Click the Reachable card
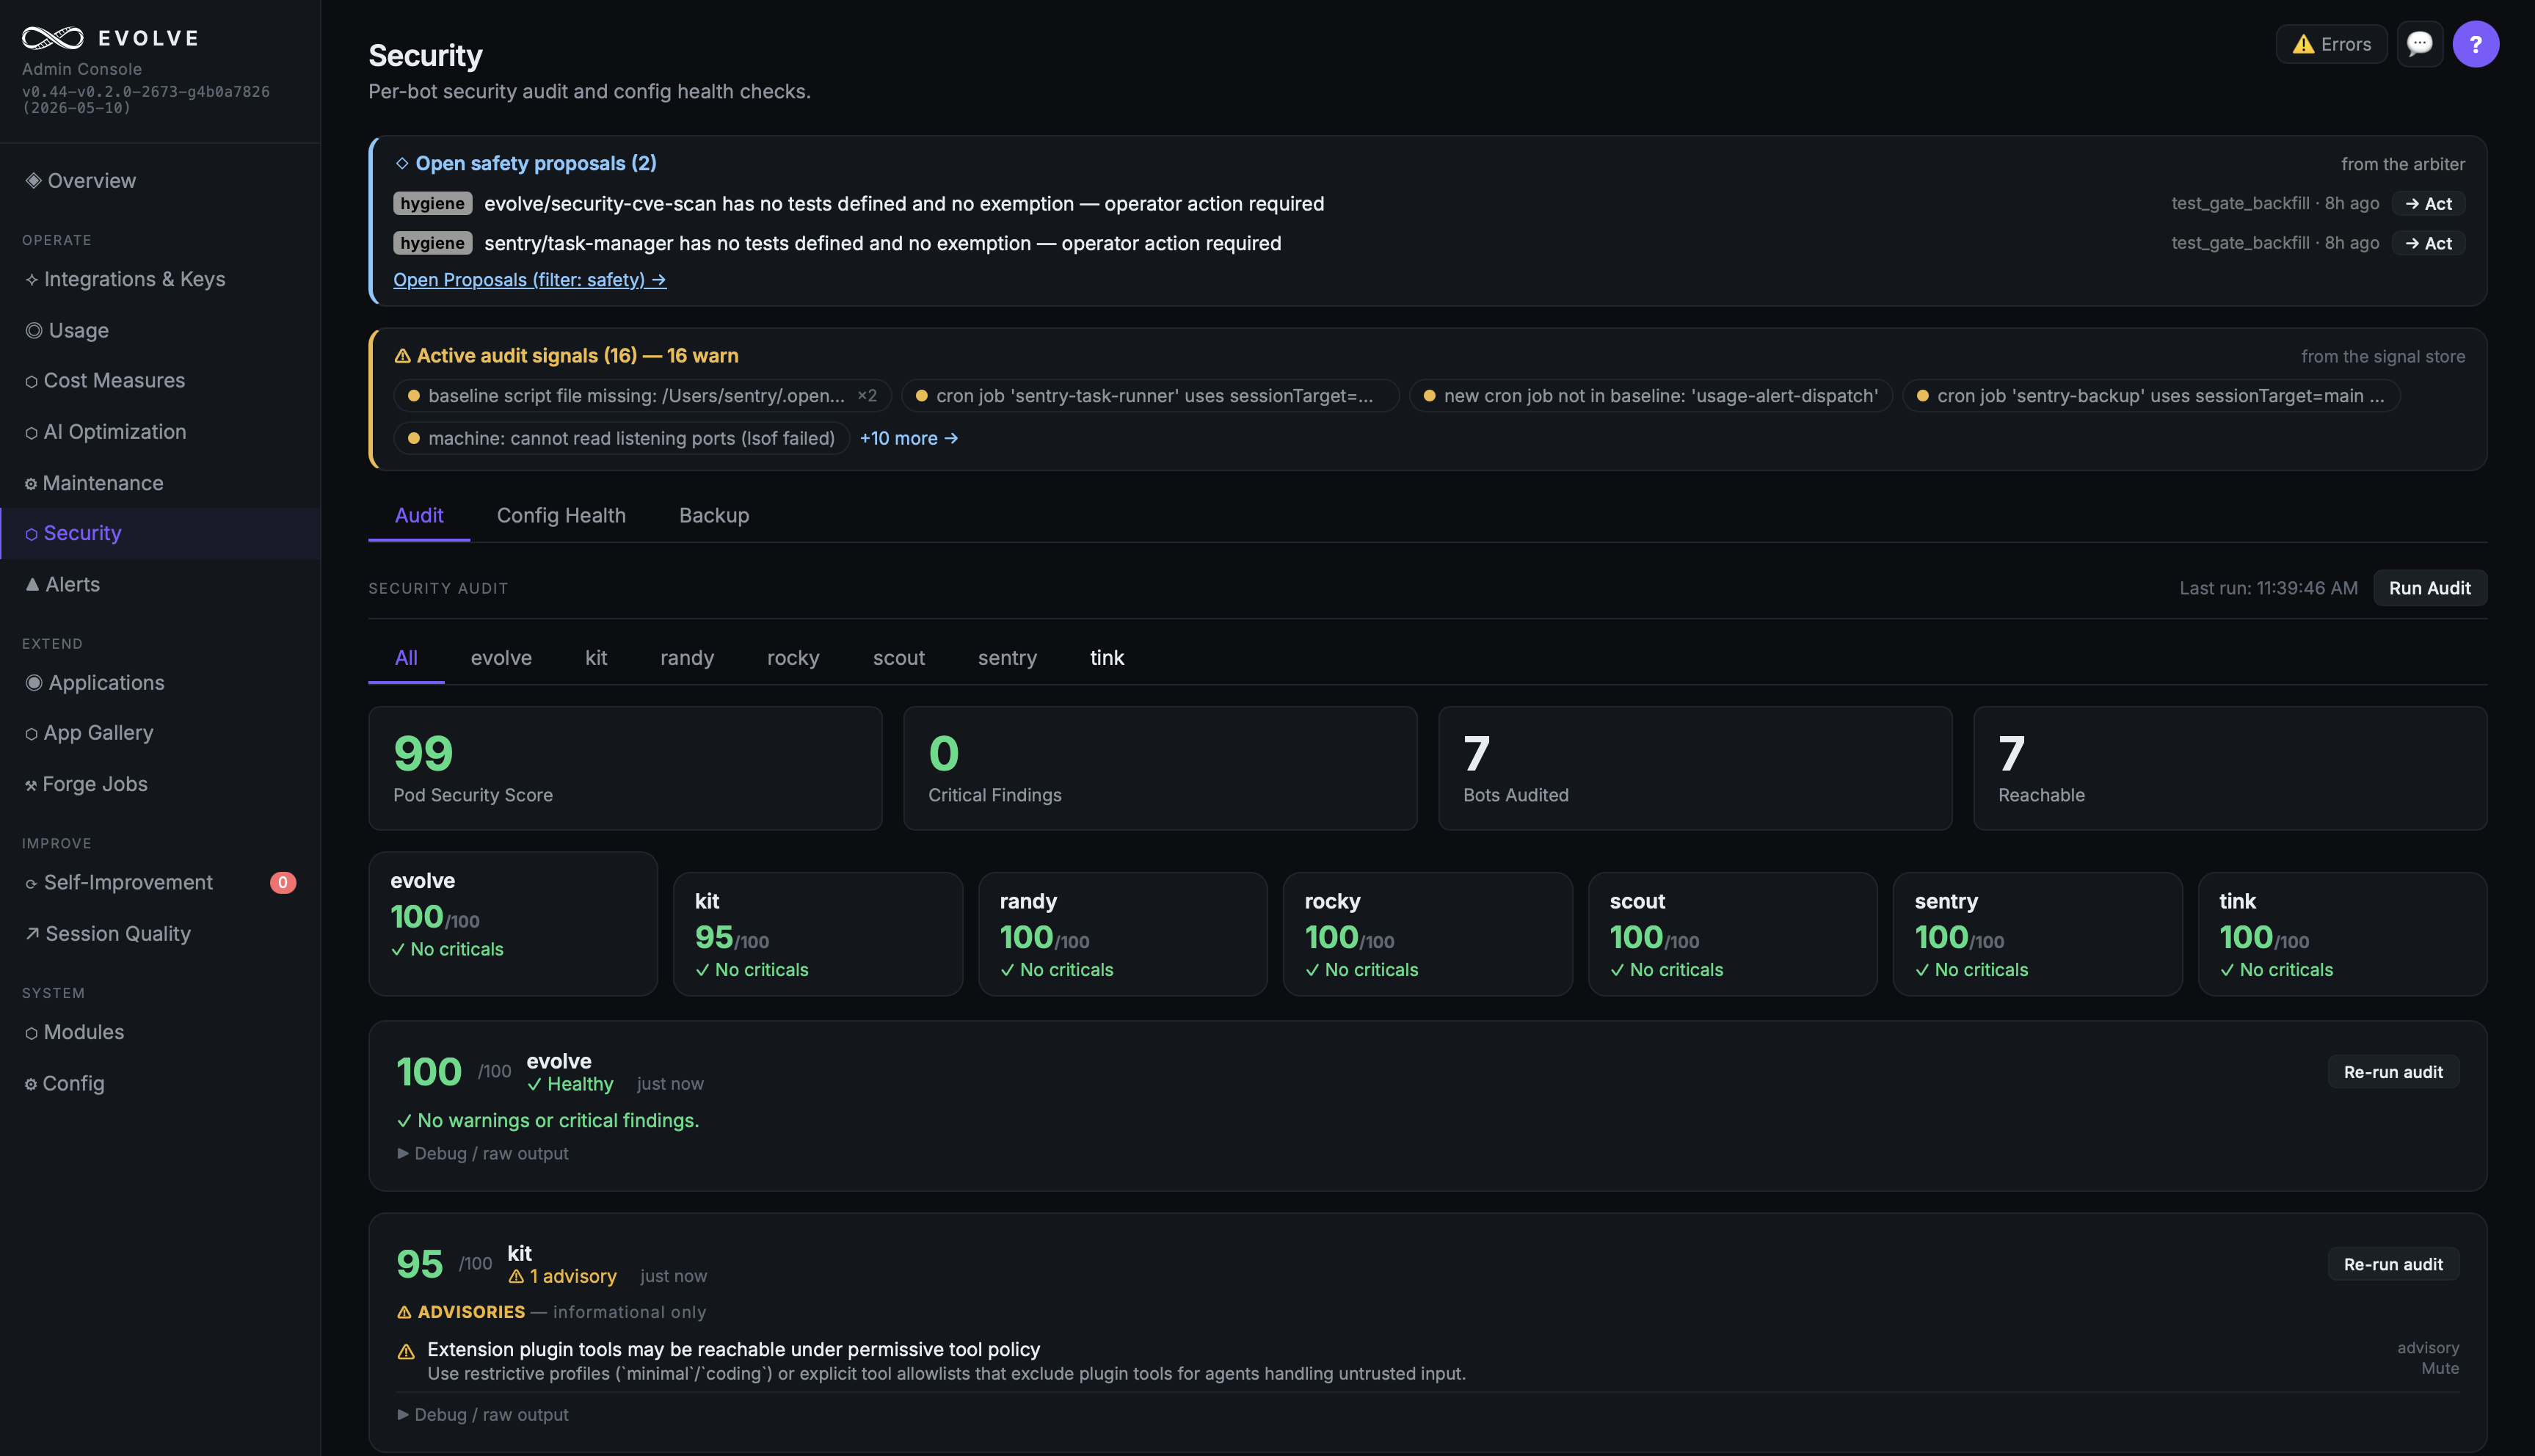The image size is (2535, 1456). click(2230, 768)
